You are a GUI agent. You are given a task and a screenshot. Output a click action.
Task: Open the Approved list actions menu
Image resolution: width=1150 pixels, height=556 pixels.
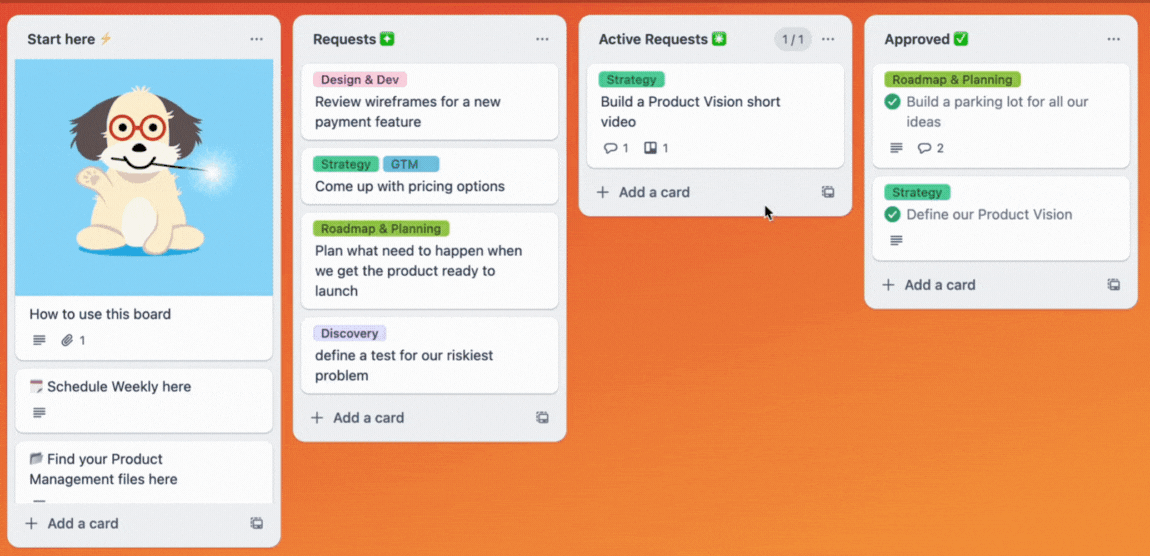point(1114,40)
